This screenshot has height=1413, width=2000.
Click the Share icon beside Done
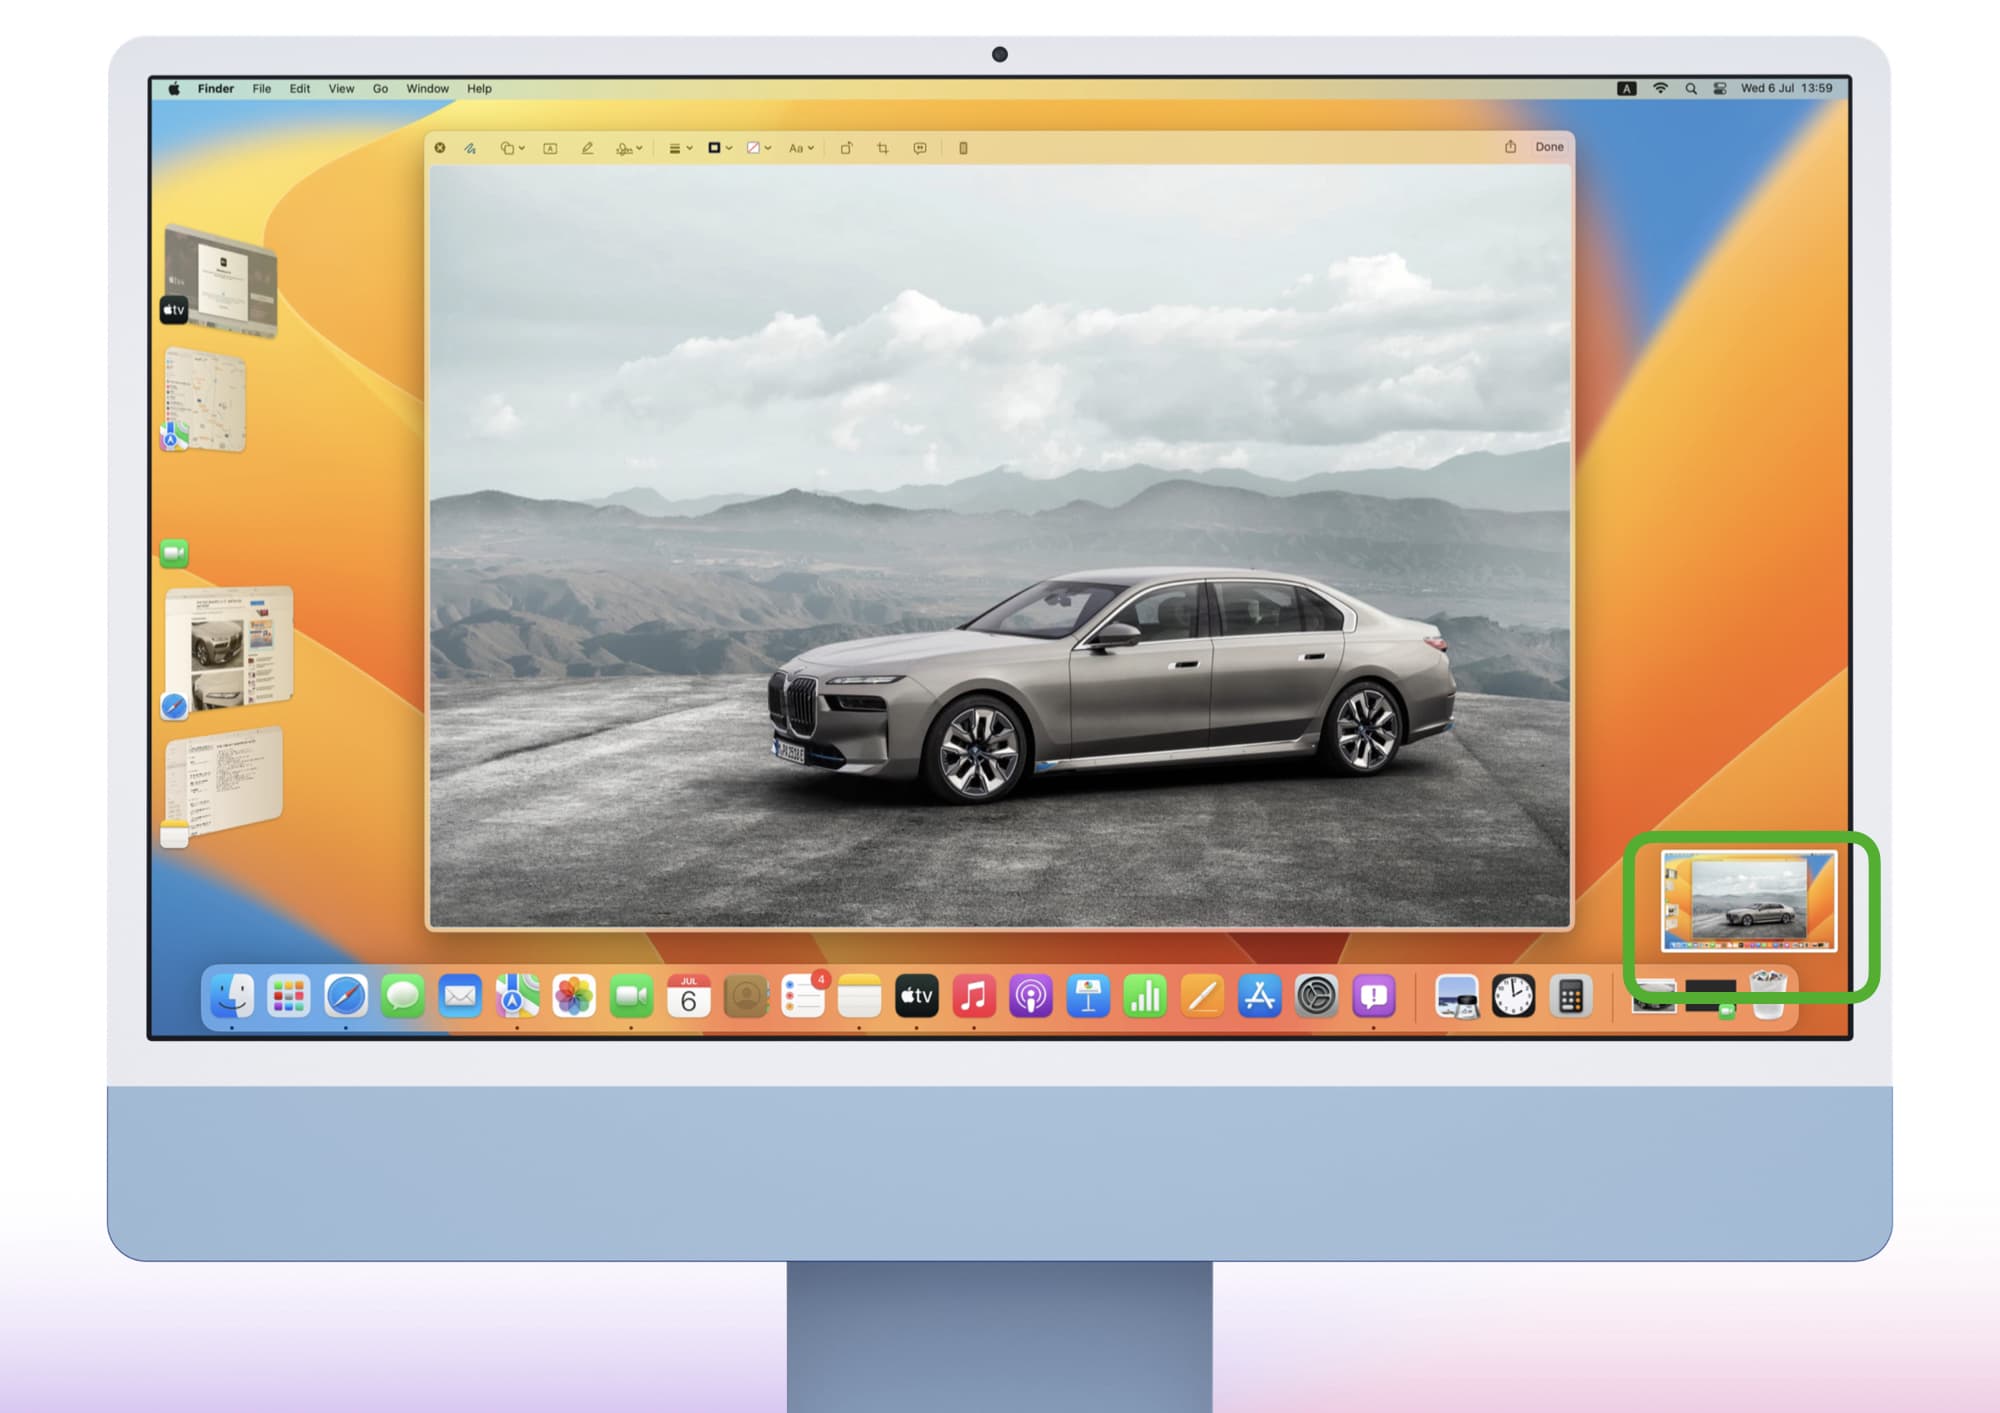1510,147
